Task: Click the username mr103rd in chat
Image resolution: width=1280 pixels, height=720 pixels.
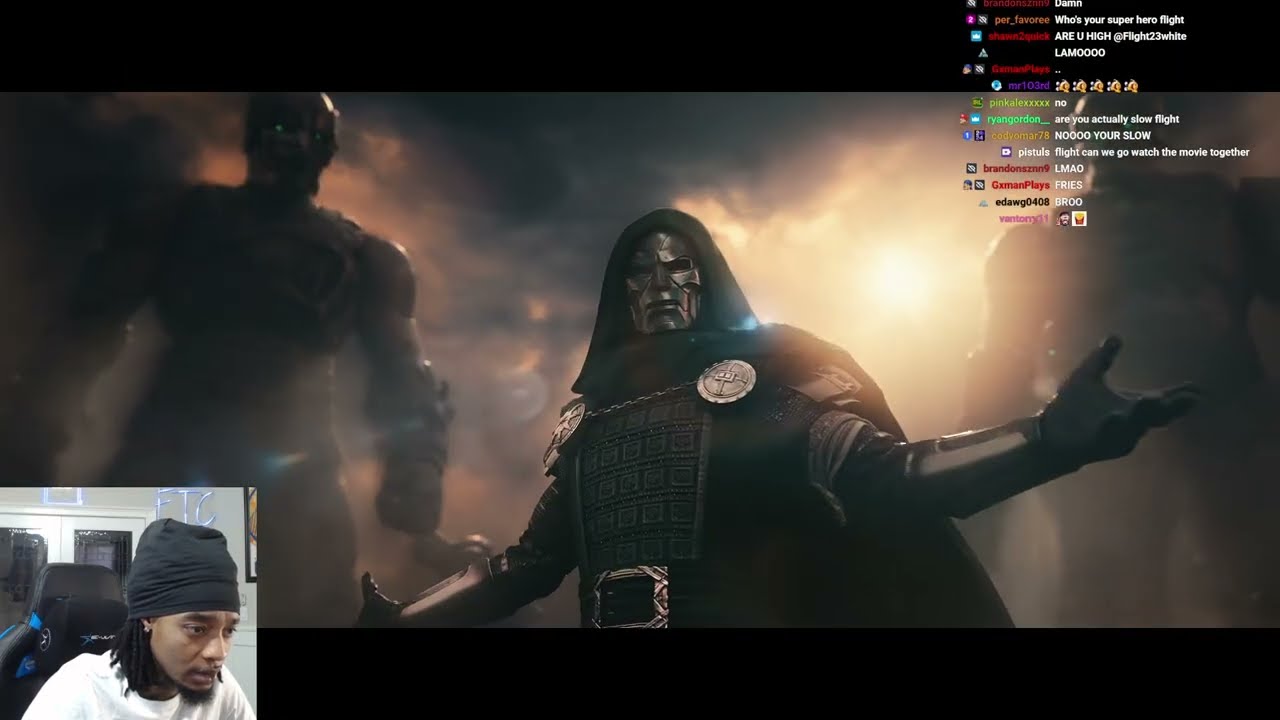Action: click(x=1029, y=86)
